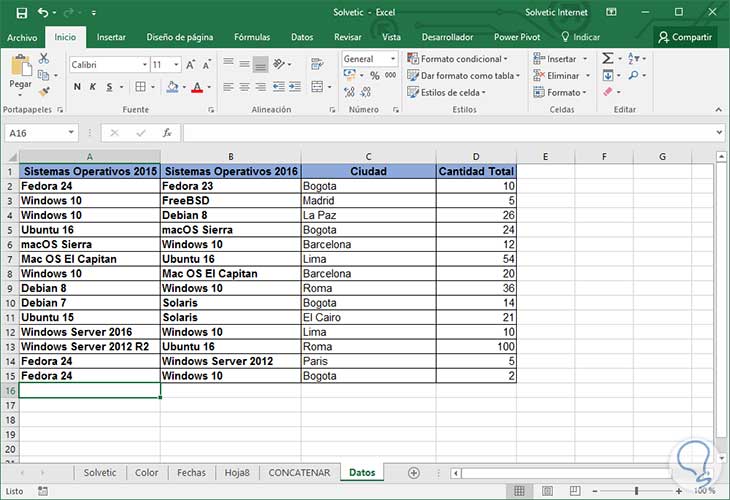Click the Find magnifier icon
The height and width of the screenshot is (500, 730).
[633, 75]
